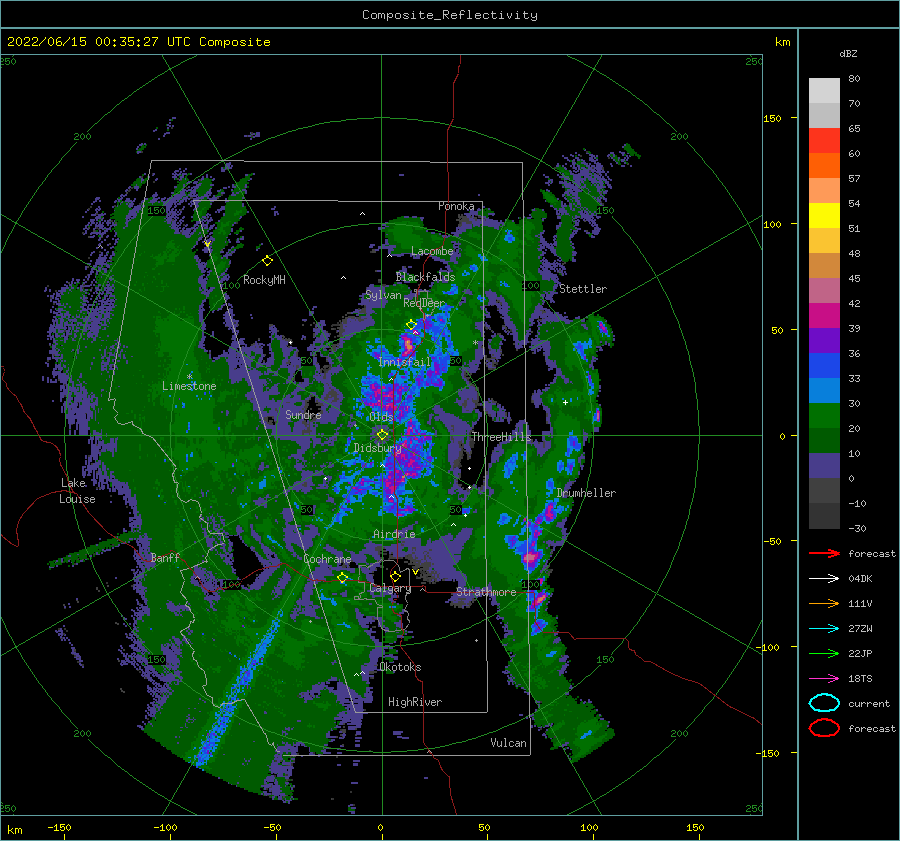The height and width of the screenshot is (841, 900).
Task: Click the Airdrie city label
Action: pyautogui.click(x=394, y=534)
